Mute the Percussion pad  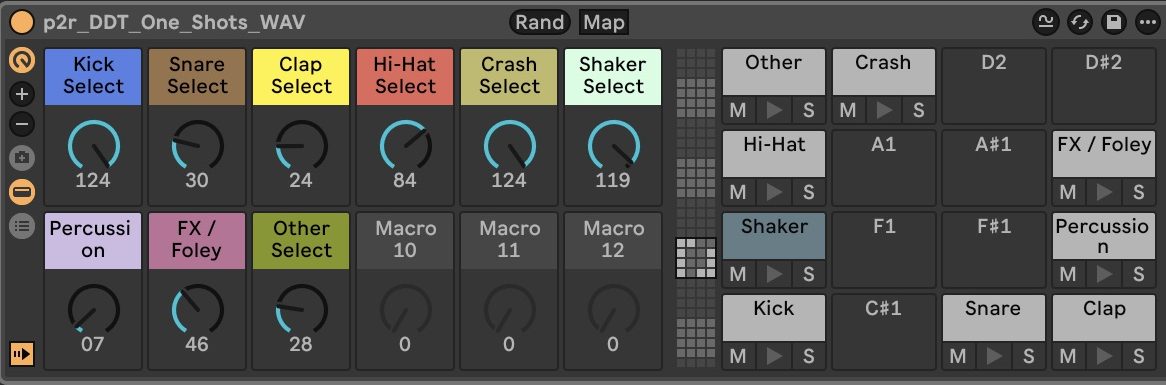pos(1068,274)
